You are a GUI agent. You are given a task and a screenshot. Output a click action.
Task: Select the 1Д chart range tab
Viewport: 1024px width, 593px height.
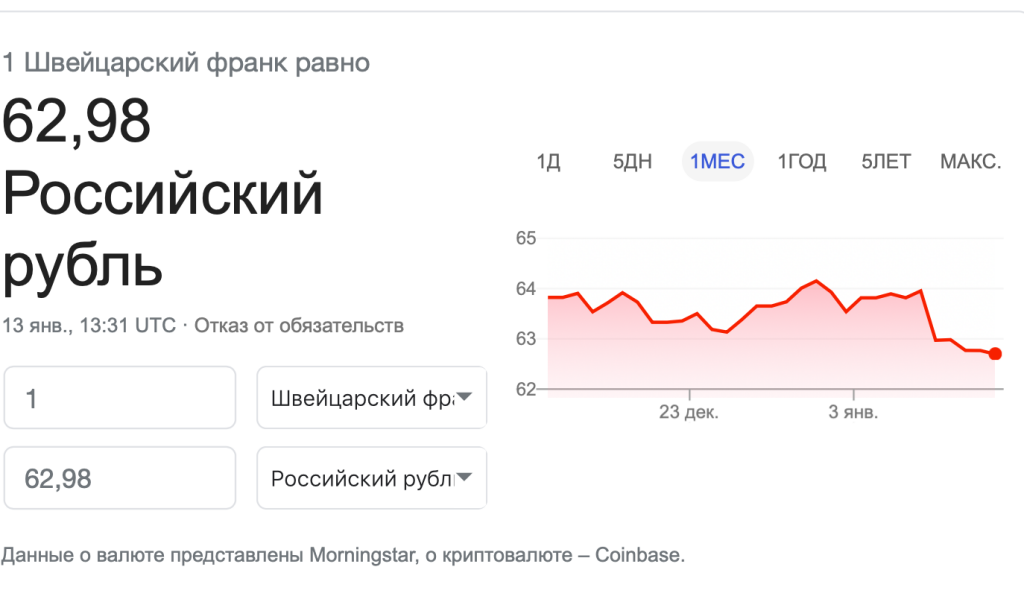[x=549, y=161]
